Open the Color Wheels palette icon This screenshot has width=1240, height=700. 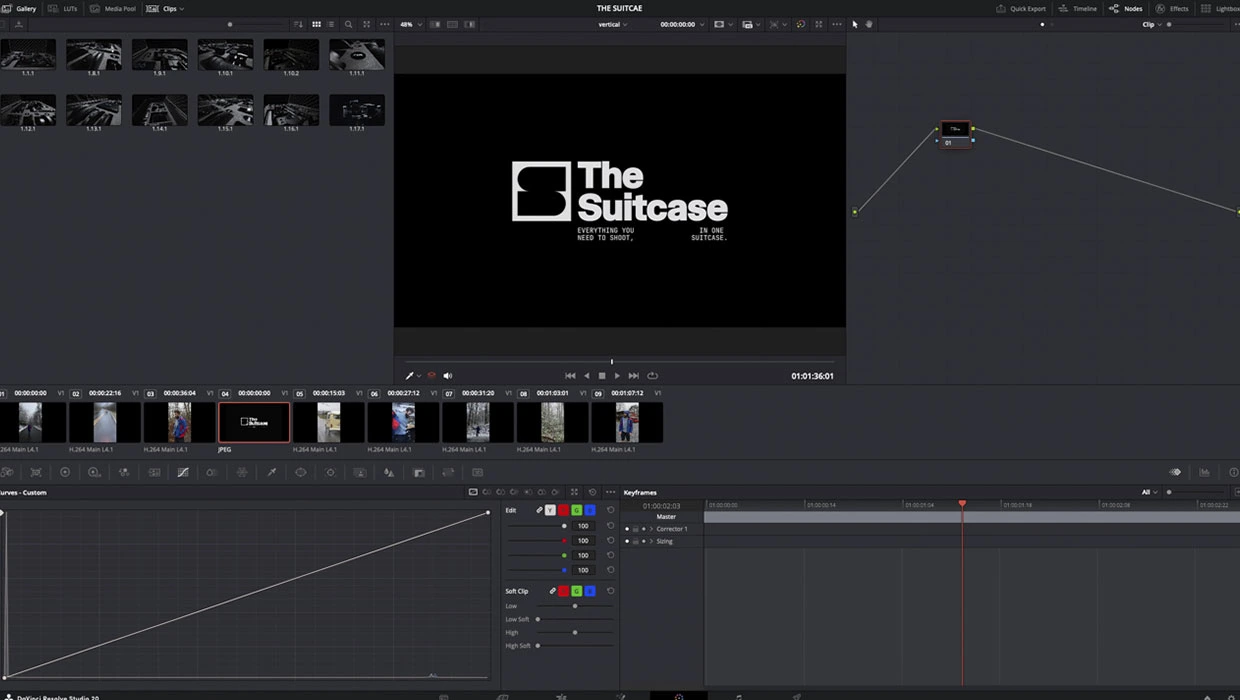65,472
